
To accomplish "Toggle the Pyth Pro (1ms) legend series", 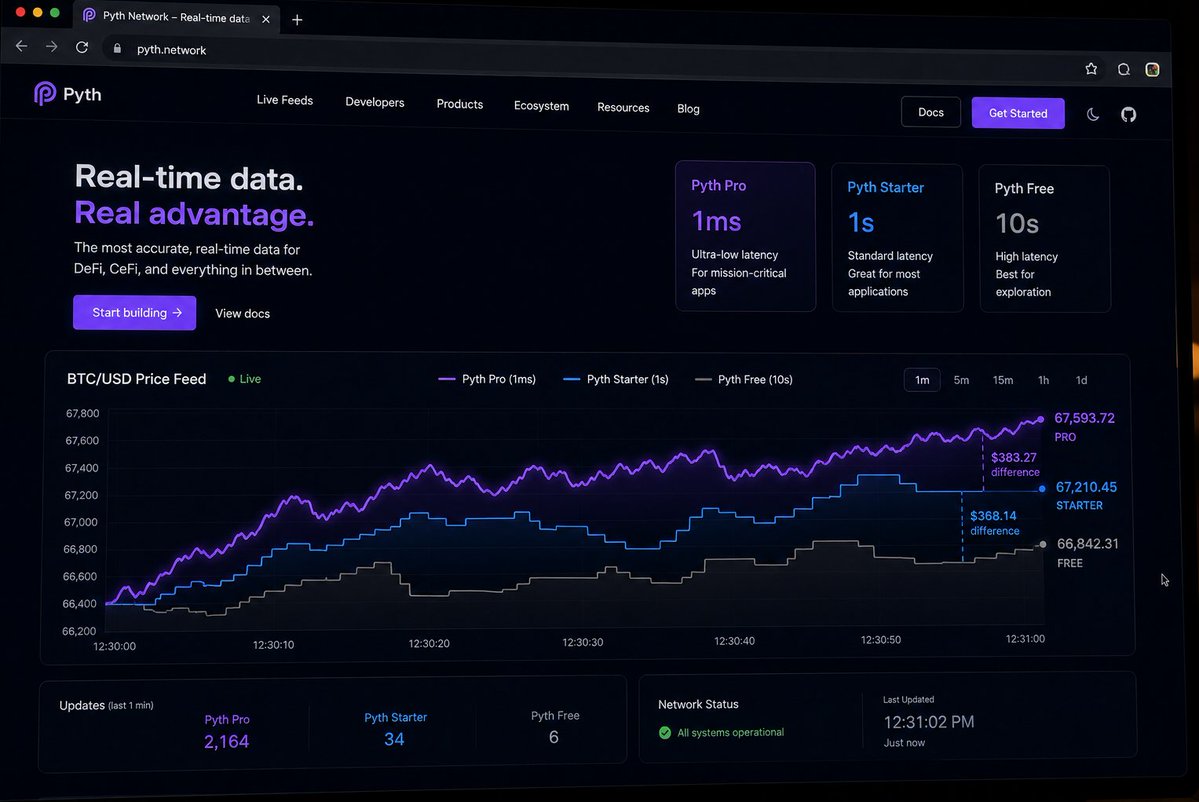I will click(x=487, y=379).
